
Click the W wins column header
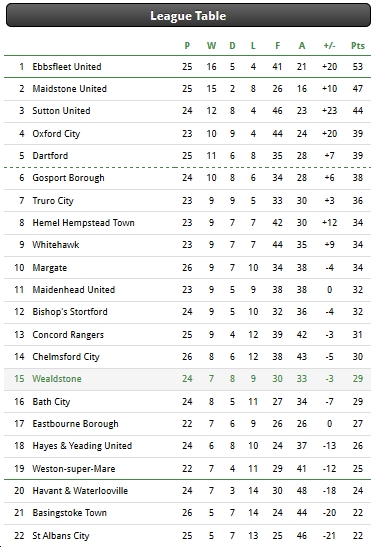coord(211,46)
